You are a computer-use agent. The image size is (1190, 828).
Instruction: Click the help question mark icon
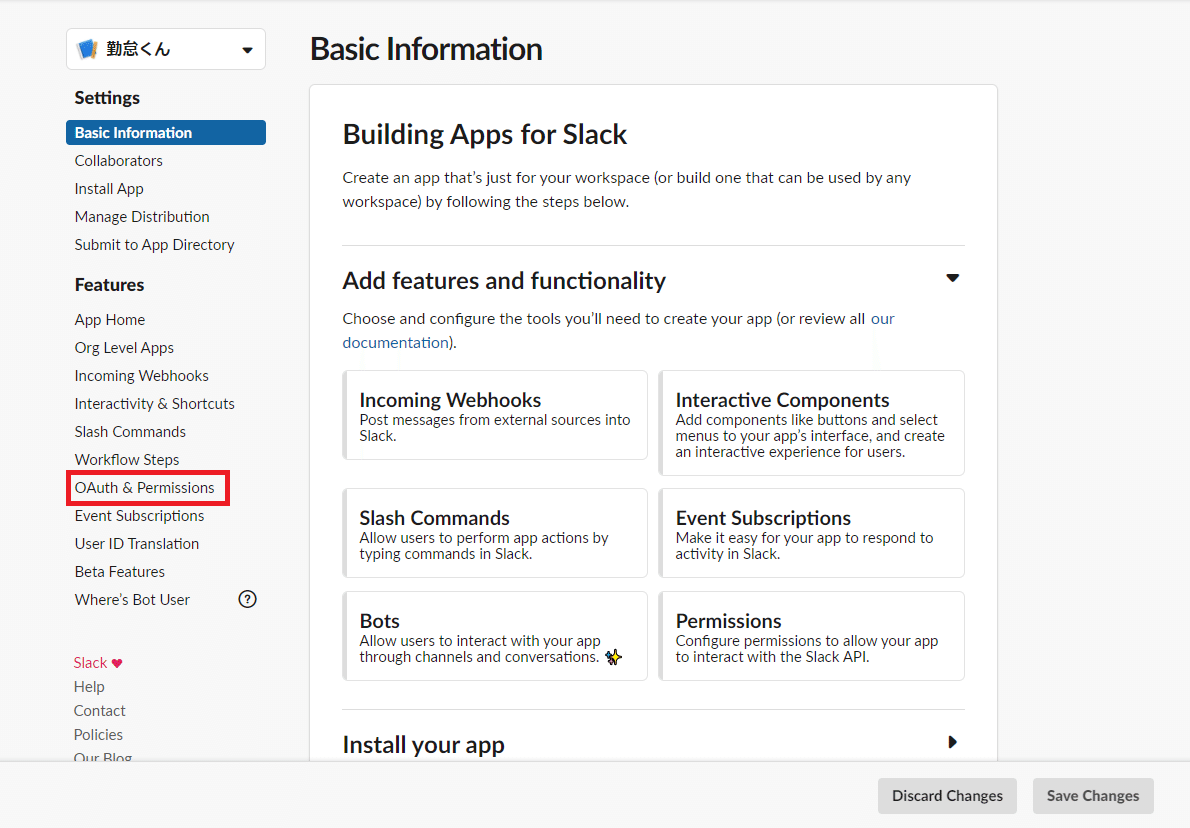pos(248,600)
